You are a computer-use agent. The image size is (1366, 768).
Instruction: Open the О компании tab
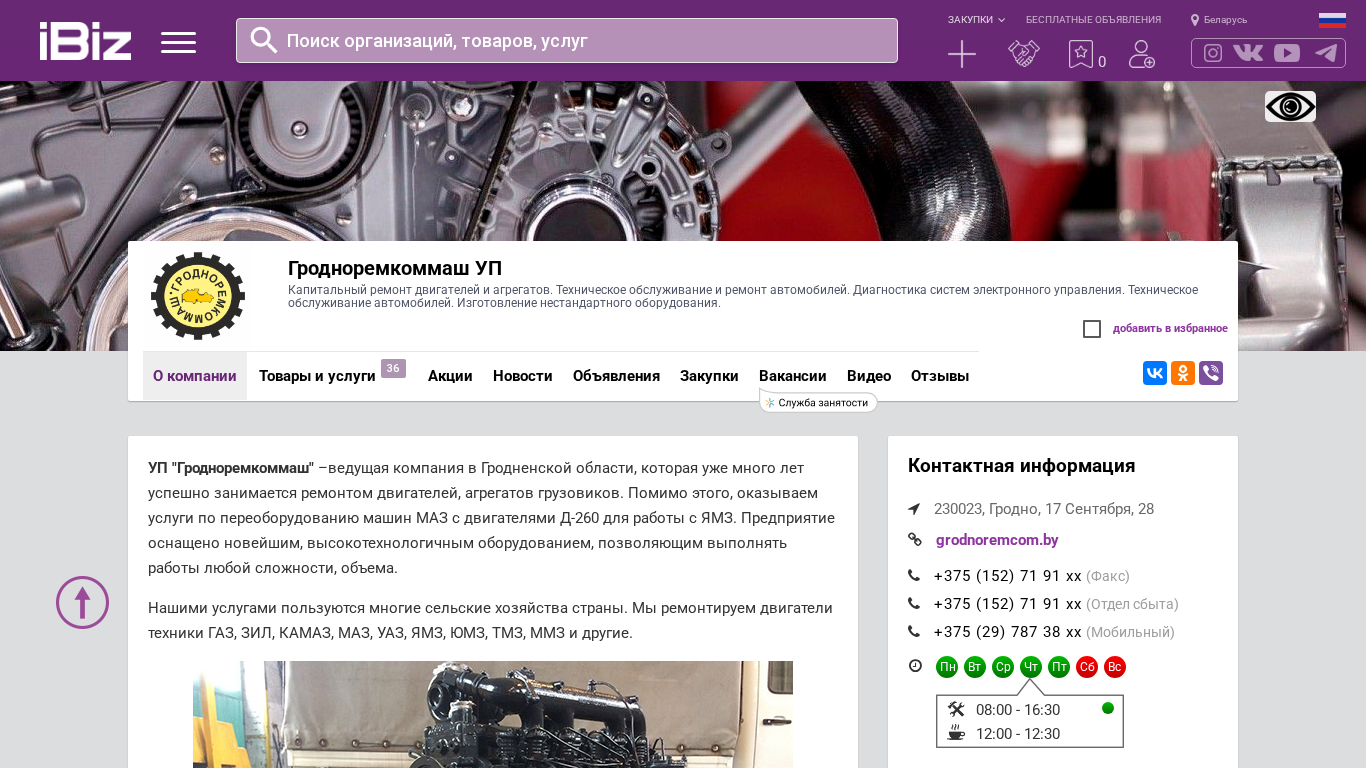[x=195, y=376]
